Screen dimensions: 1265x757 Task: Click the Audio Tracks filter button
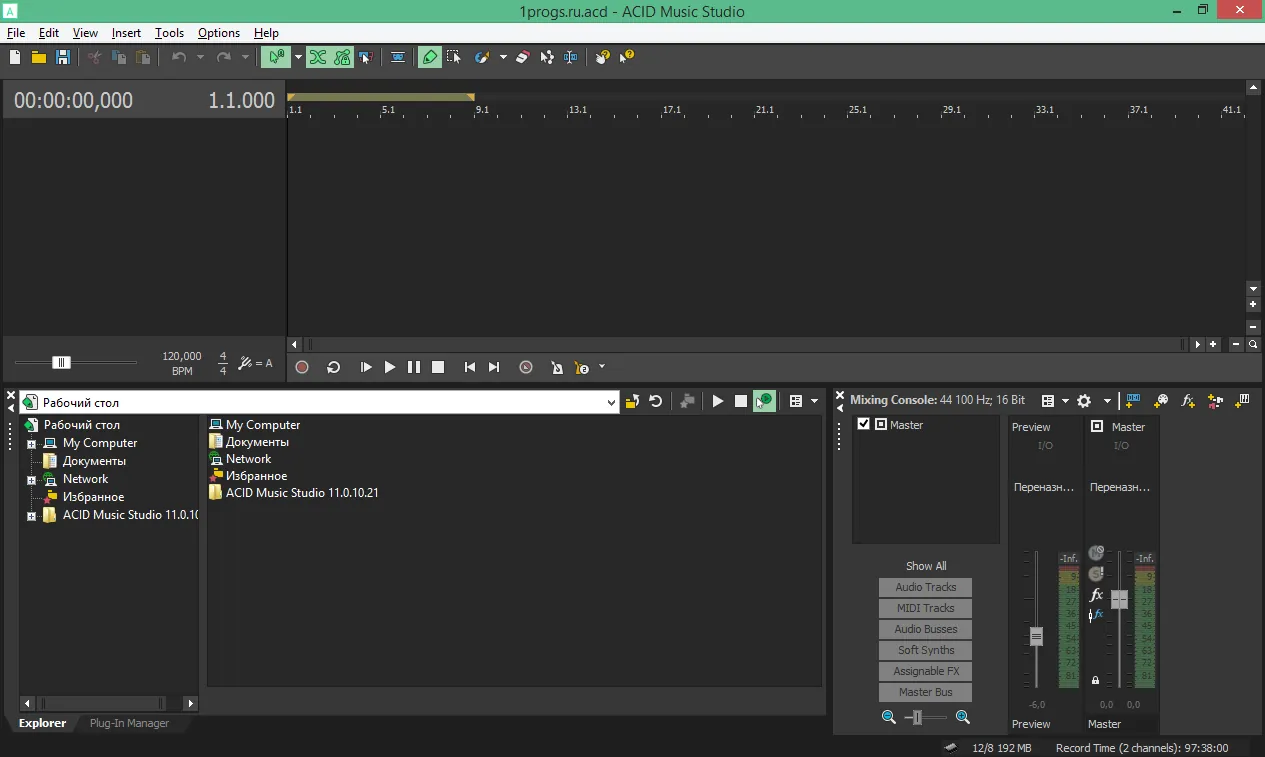click(926, 587)
